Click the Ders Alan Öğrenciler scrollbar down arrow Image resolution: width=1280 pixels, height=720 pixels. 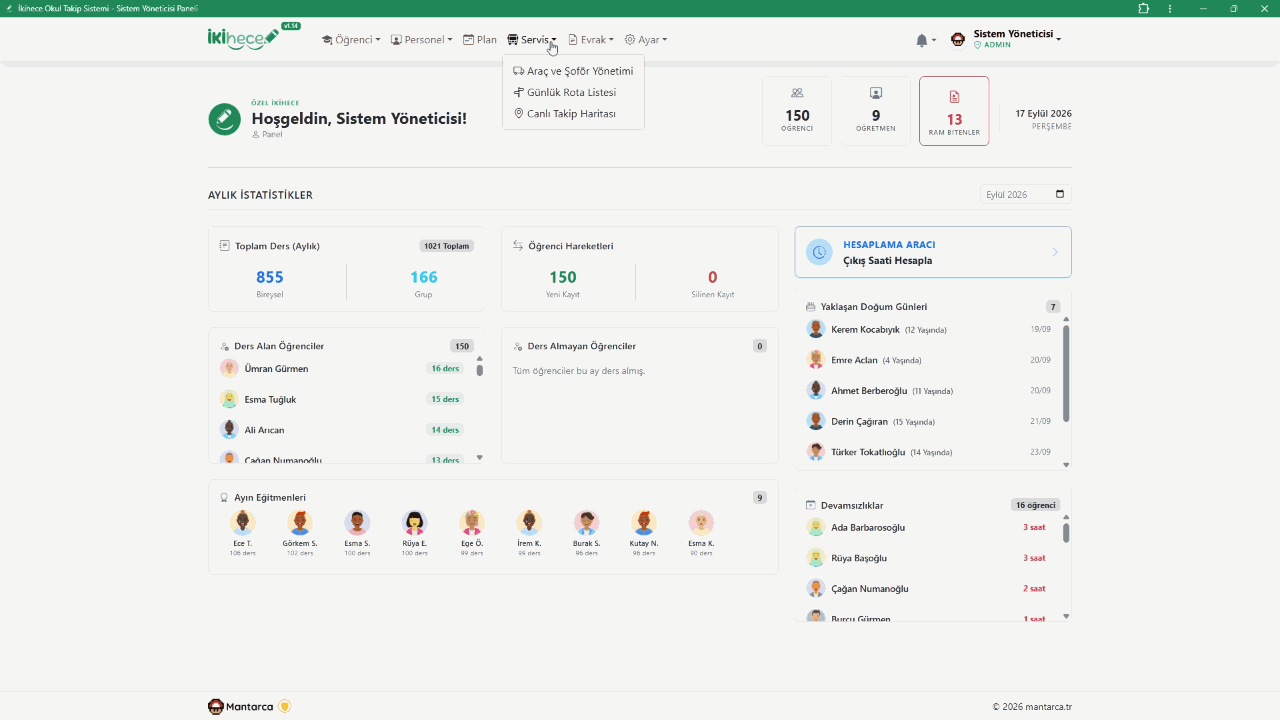point(480,457)
